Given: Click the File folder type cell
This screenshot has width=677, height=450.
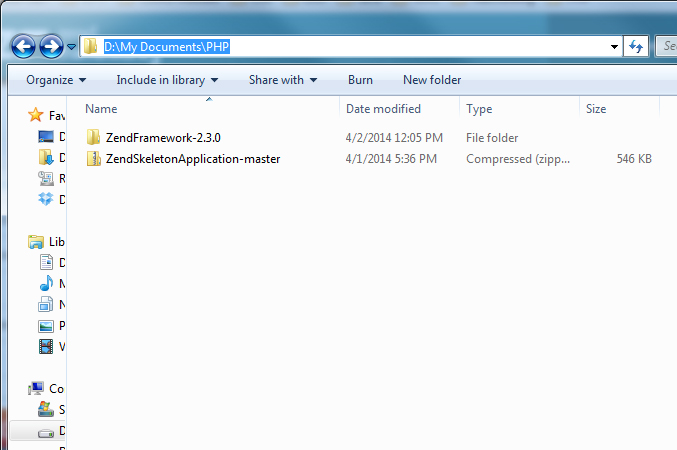Looking at the screenshot, I should [492, 138].
